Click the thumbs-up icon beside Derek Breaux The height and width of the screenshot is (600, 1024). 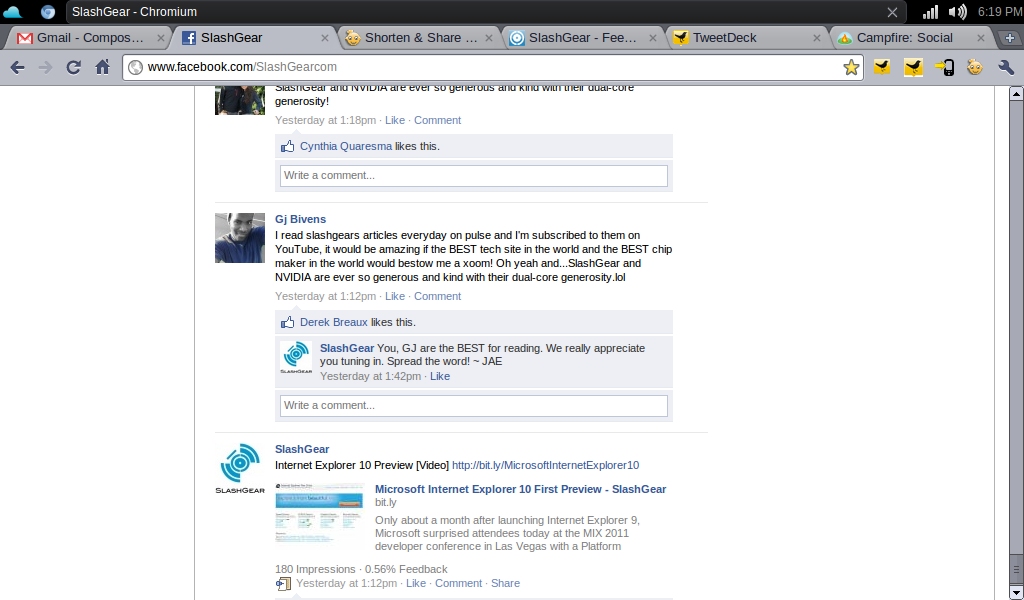(288, 322)
